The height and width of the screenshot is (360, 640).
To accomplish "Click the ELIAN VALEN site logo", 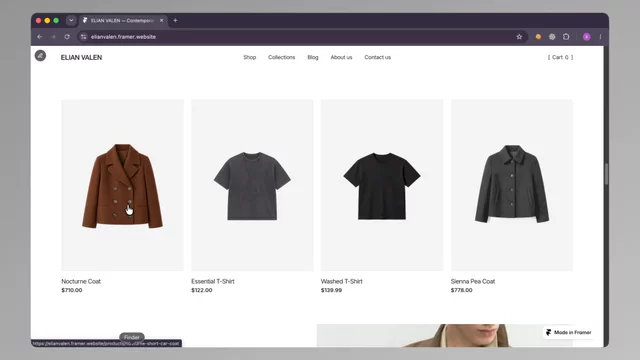I will (x=81, y=58).
